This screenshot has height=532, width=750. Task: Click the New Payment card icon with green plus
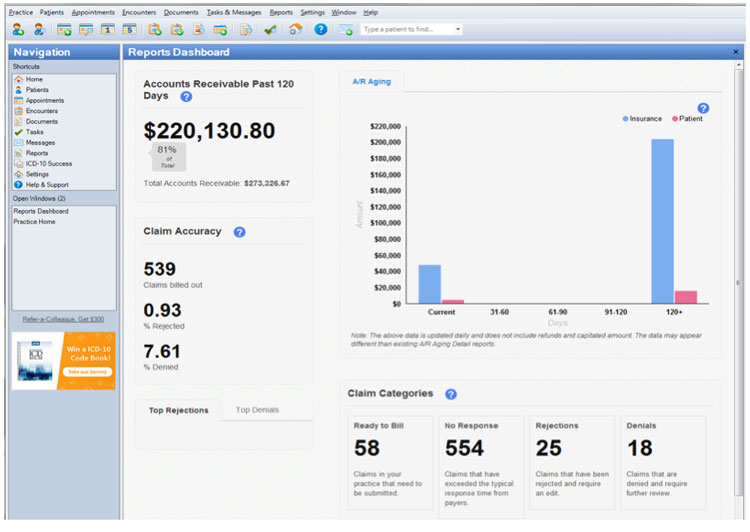(x=220, y=30)
